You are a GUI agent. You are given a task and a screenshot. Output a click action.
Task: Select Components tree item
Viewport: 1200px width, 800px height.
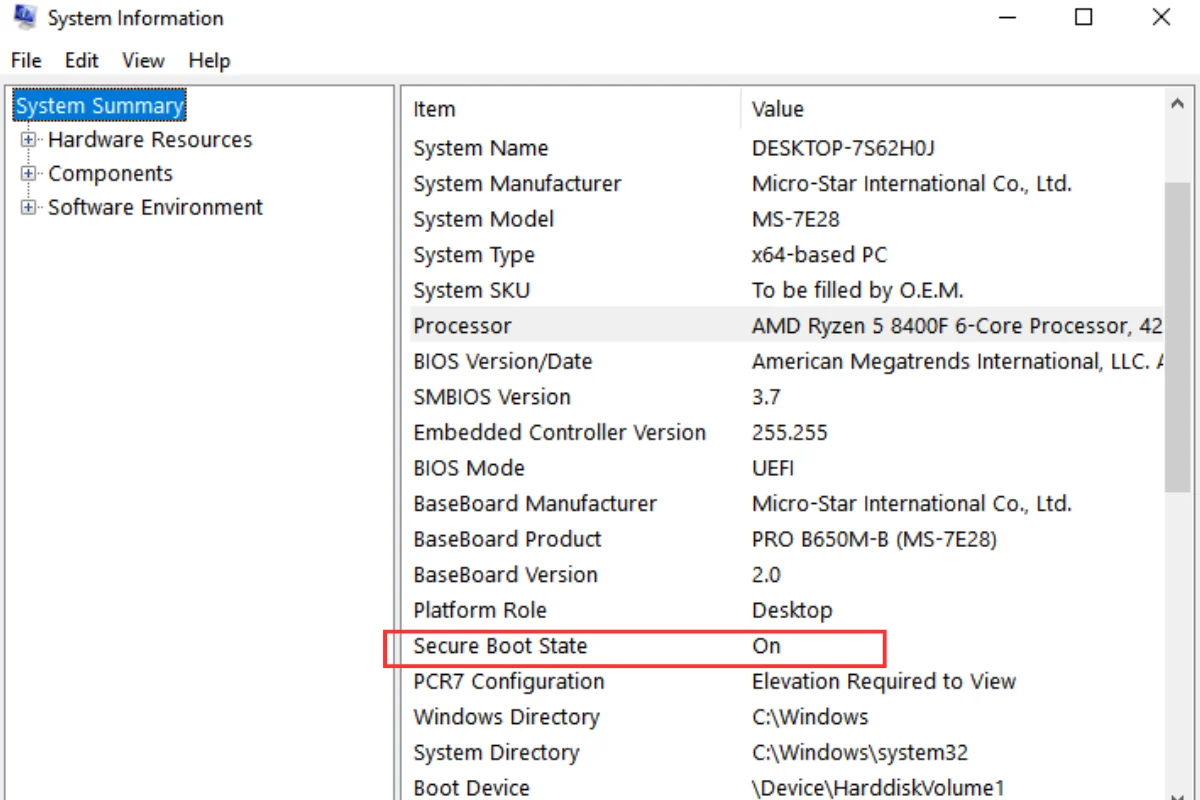tap(110, 174)
